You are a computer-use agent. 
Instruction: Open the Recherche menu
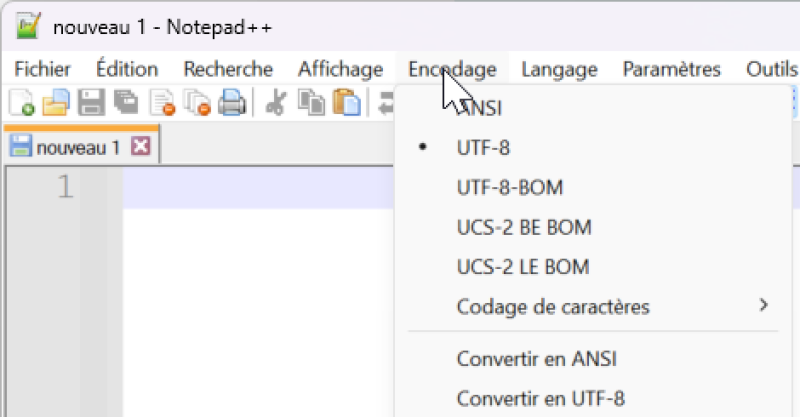[x=228, y=69]
